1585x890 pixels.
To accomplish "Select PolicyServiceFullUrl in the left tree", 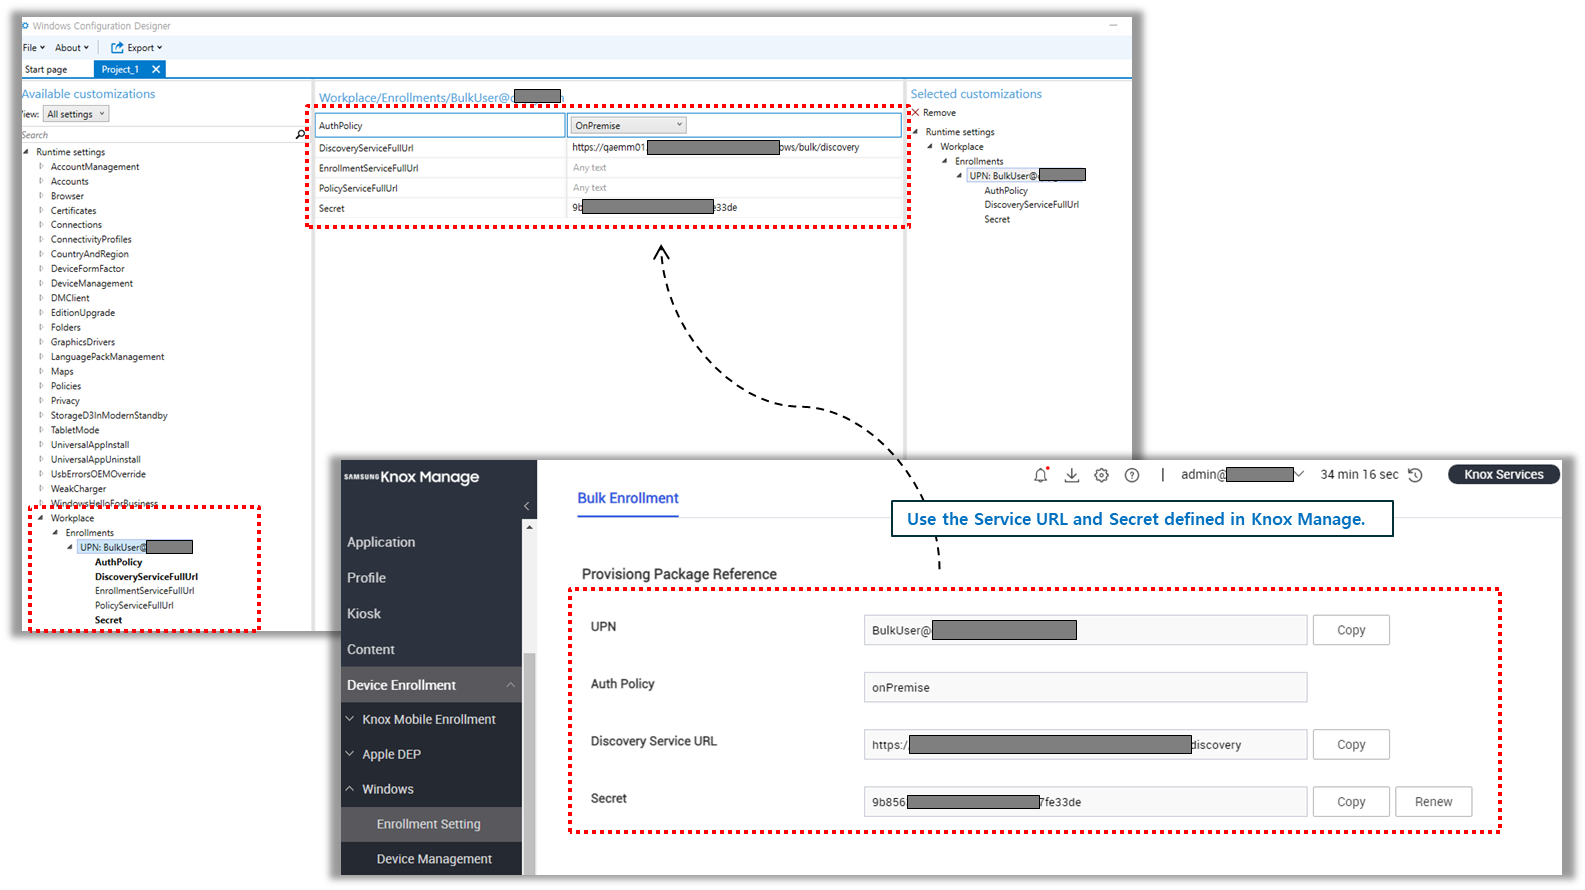I will tap(134, 605).
